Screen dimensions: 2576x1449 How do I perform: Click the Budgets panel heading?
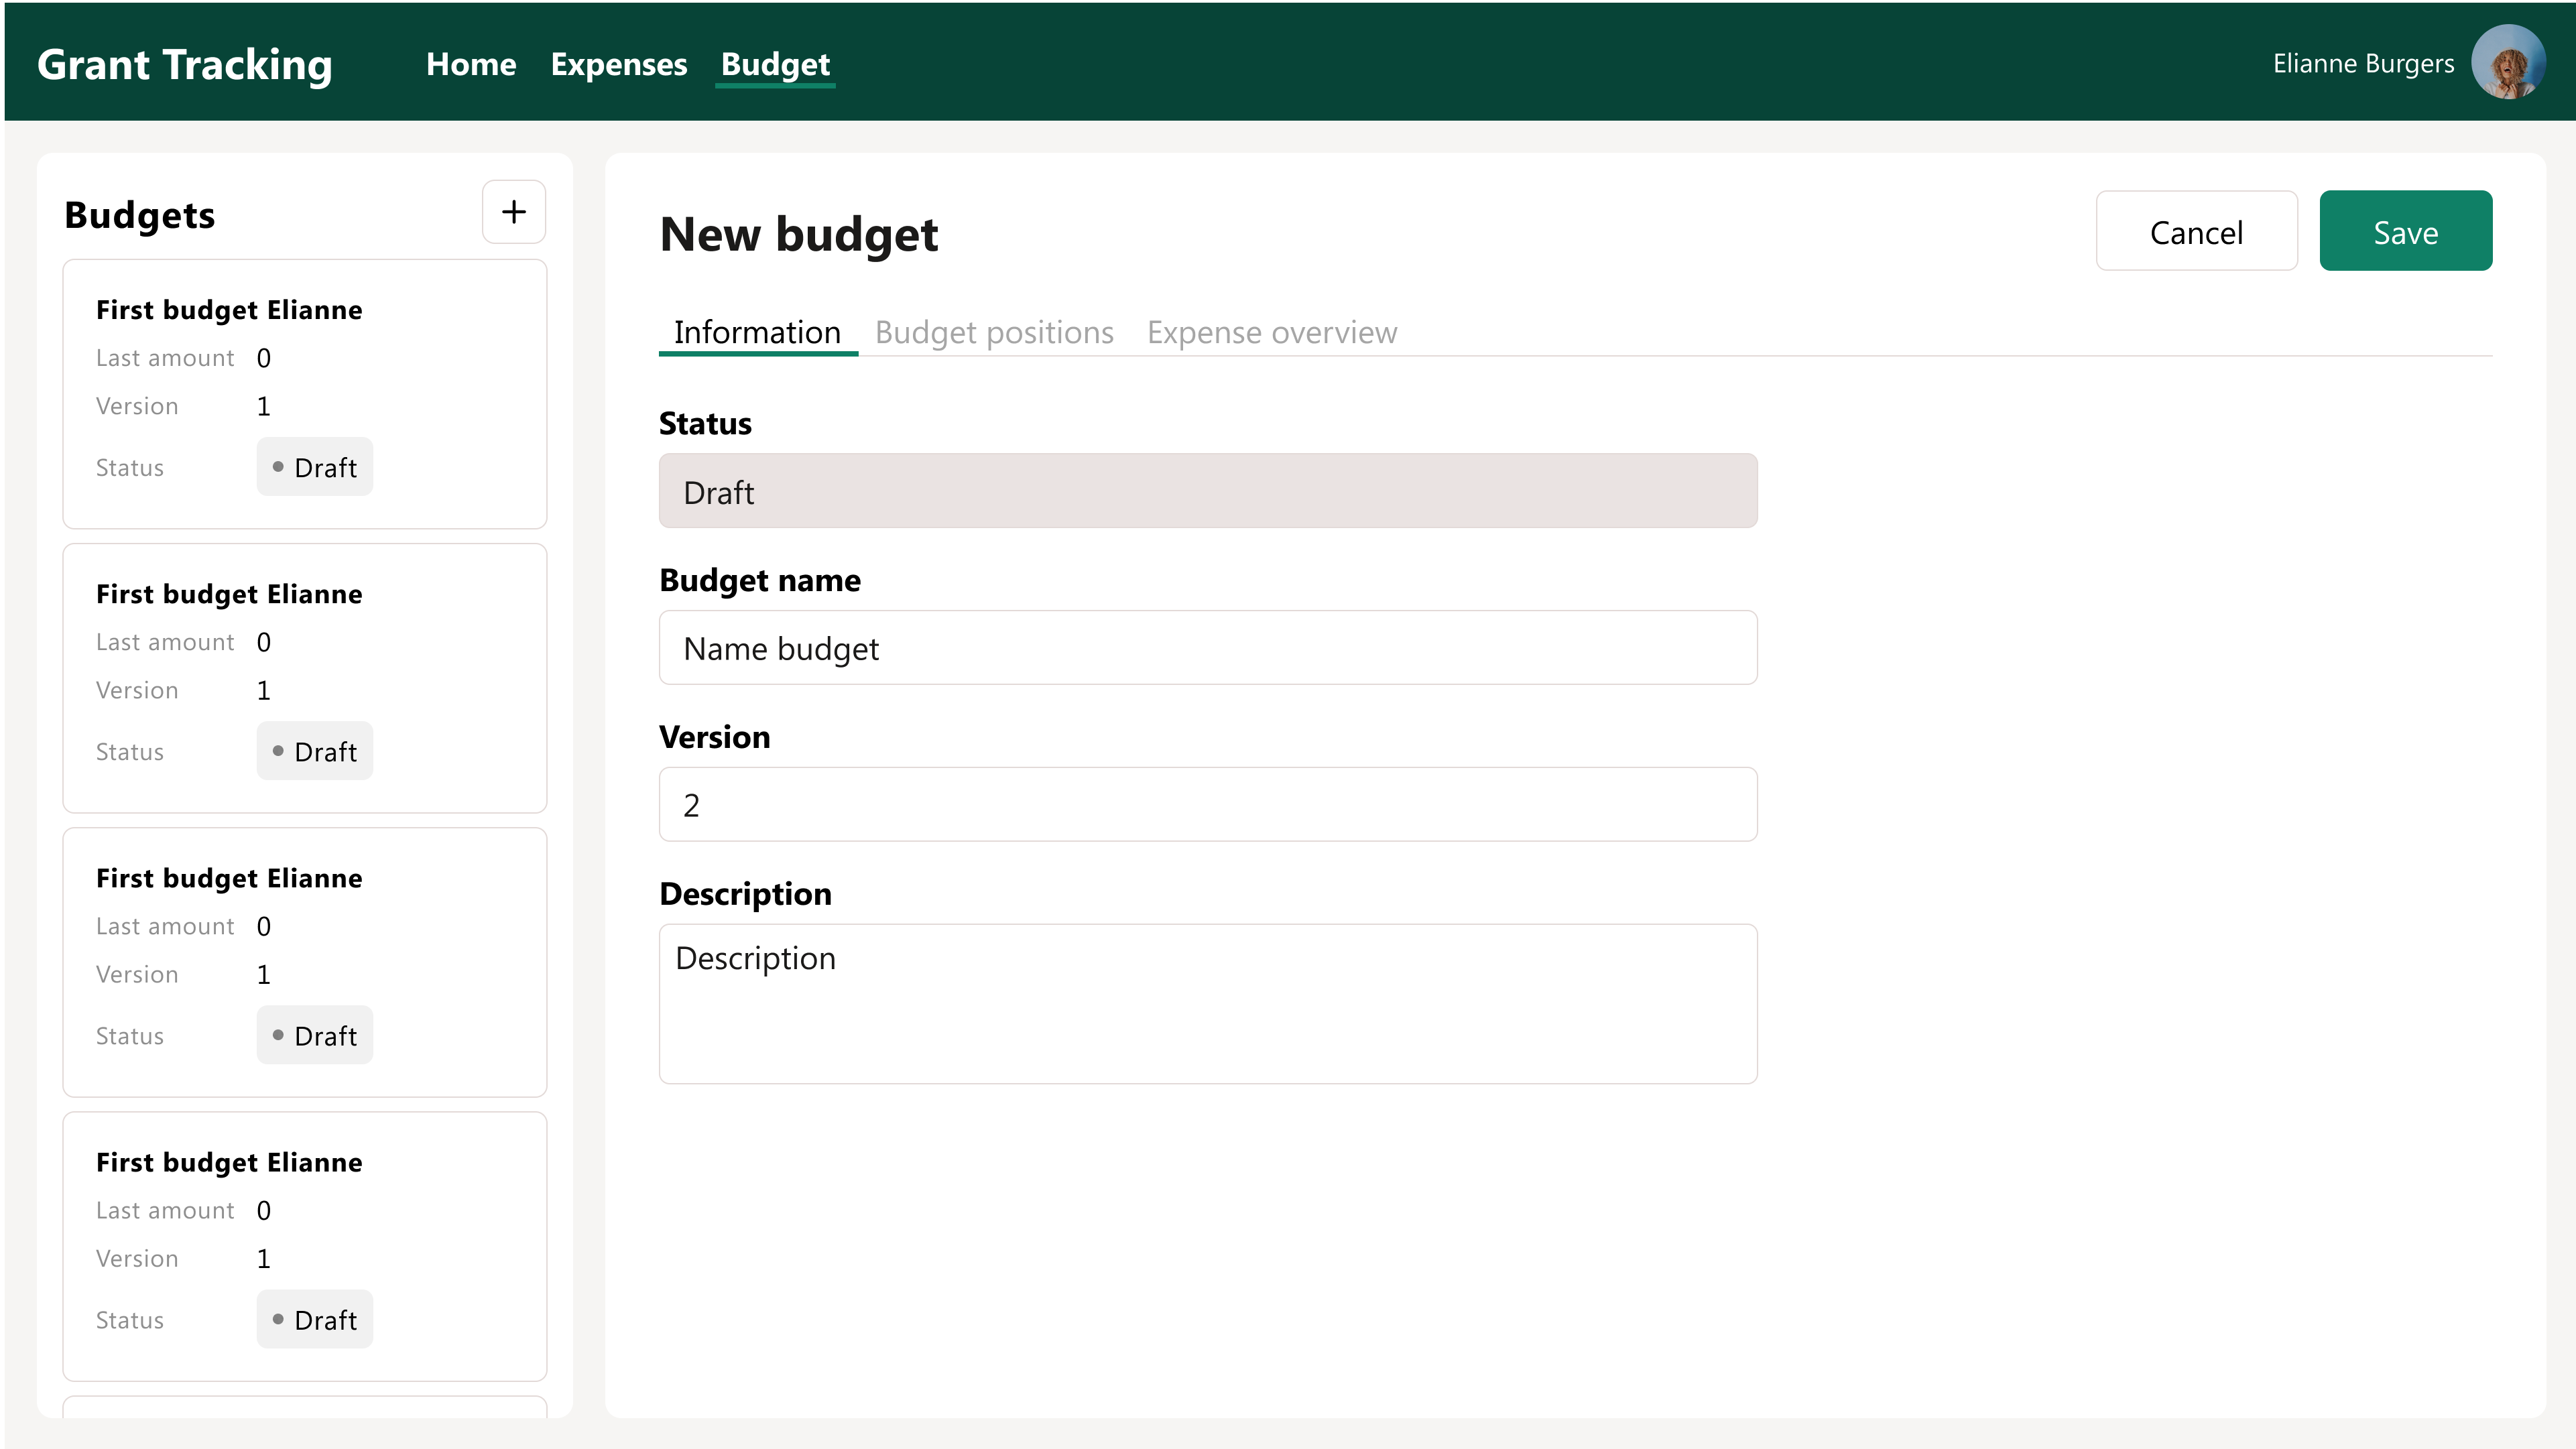(140, 216)
